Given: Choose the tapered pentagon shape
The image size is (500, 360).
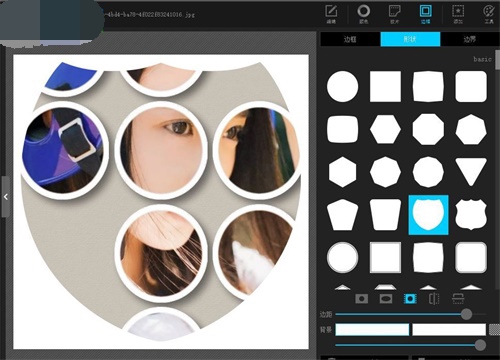Looking at the screenshot, I should click(x=343, y=215).
